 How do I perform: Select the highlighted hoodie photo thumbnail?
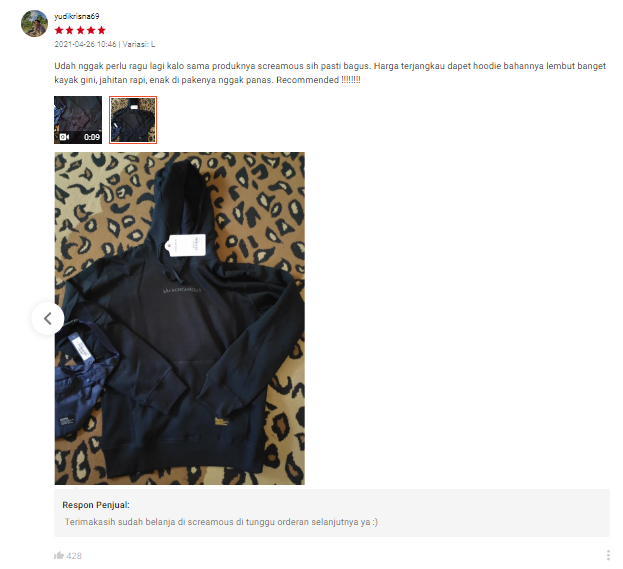click(x=133, y=120)
